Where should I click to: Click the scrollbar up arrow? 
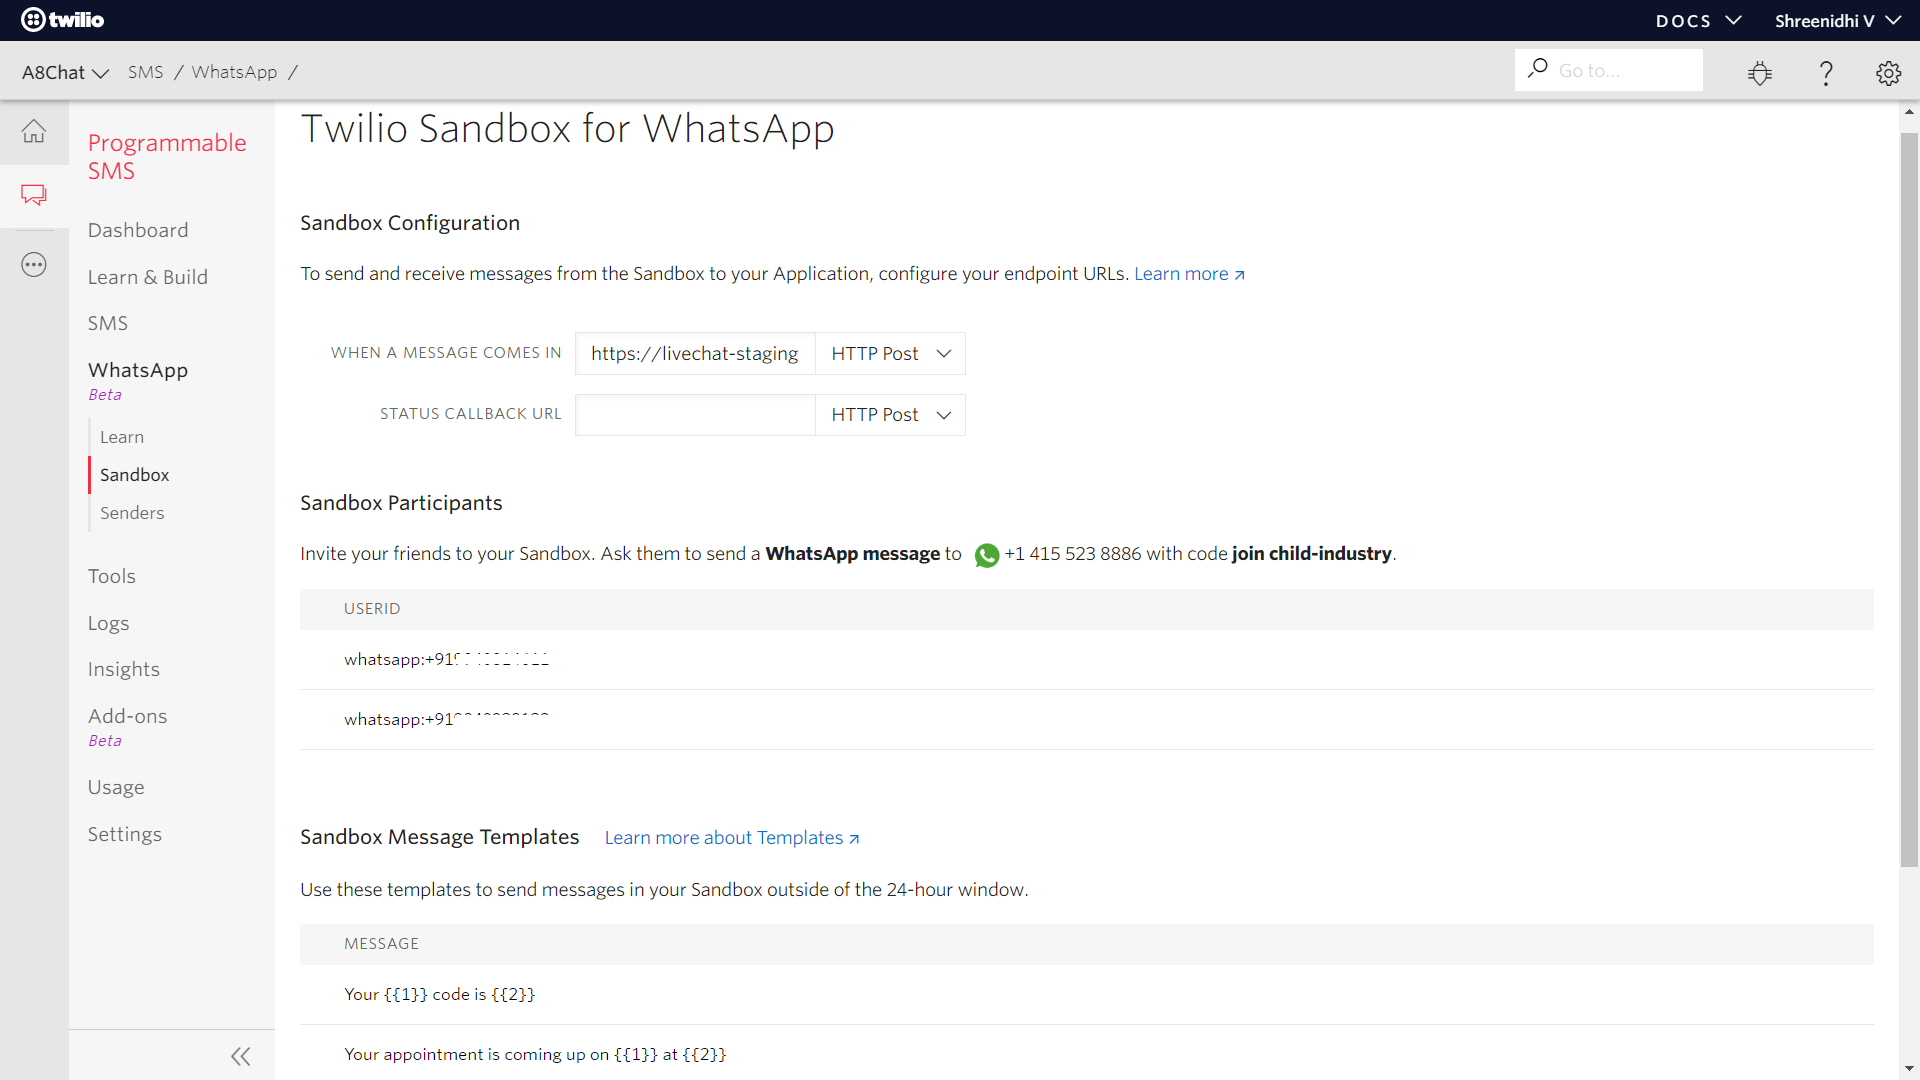click(x=1909, y=112)
